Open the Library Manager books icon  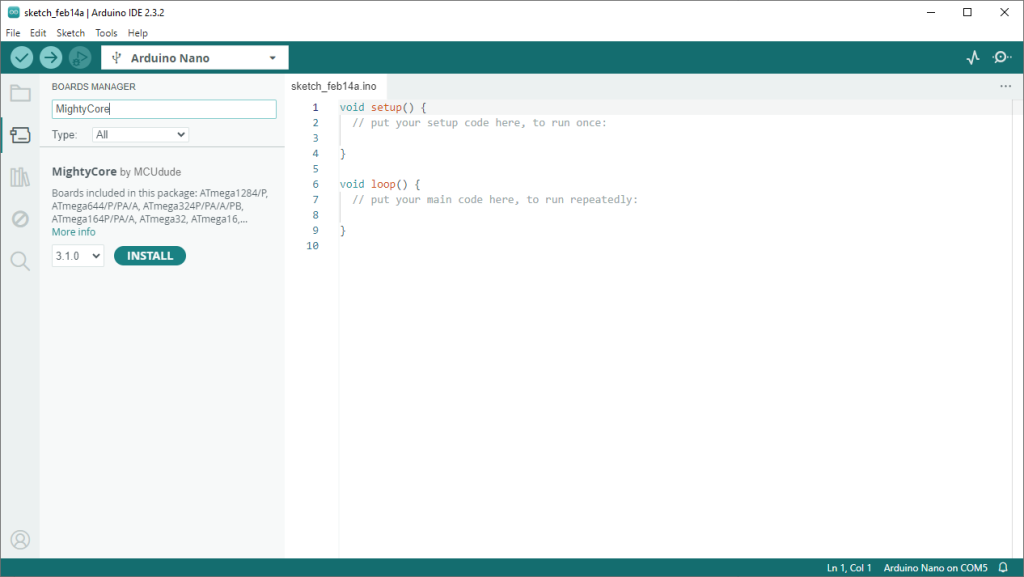(x=20, y=178)
